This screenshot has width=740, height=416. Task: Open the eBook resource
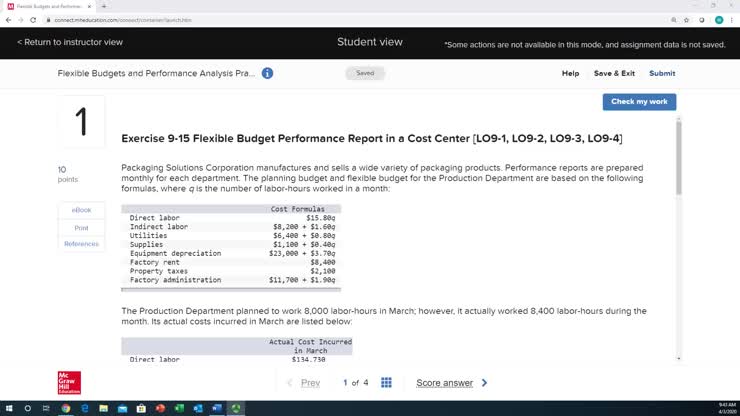(81, 210)
